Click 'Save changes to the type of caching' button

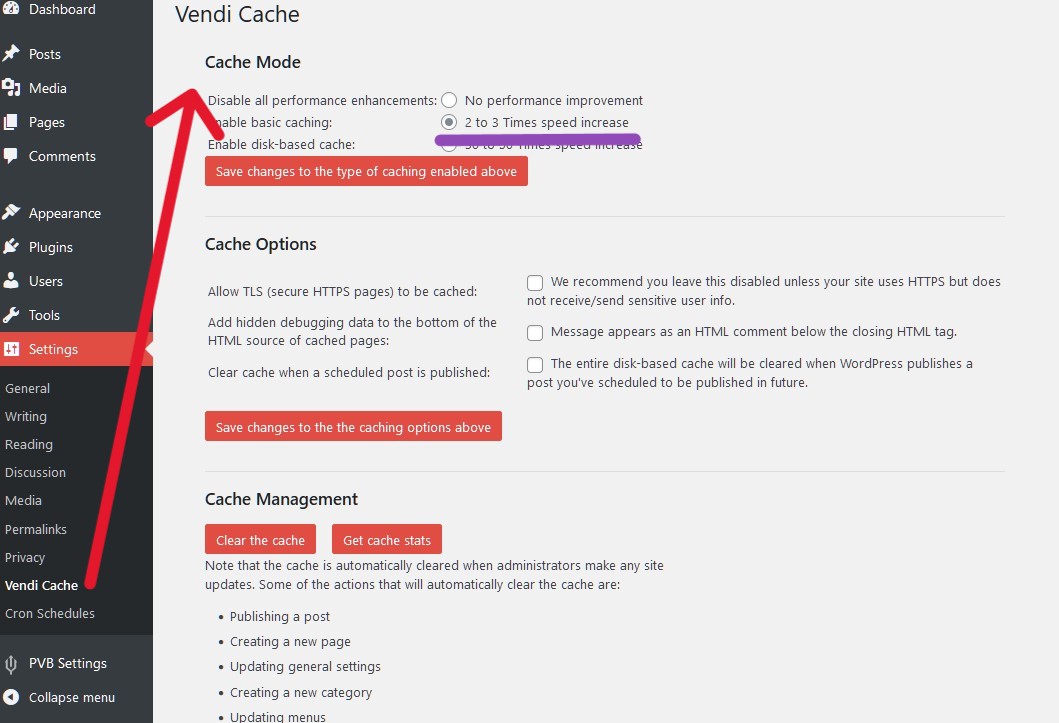coord(366,171)
